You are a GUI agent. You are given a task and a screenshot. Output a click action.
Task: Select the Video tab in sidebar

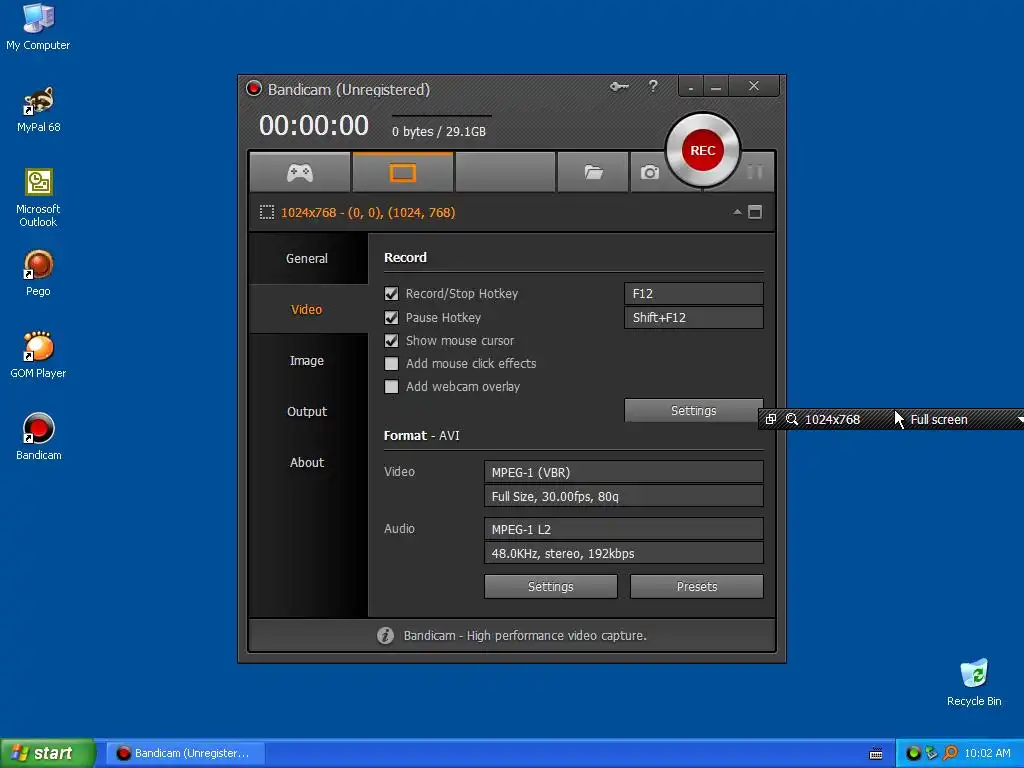point(307,310)
